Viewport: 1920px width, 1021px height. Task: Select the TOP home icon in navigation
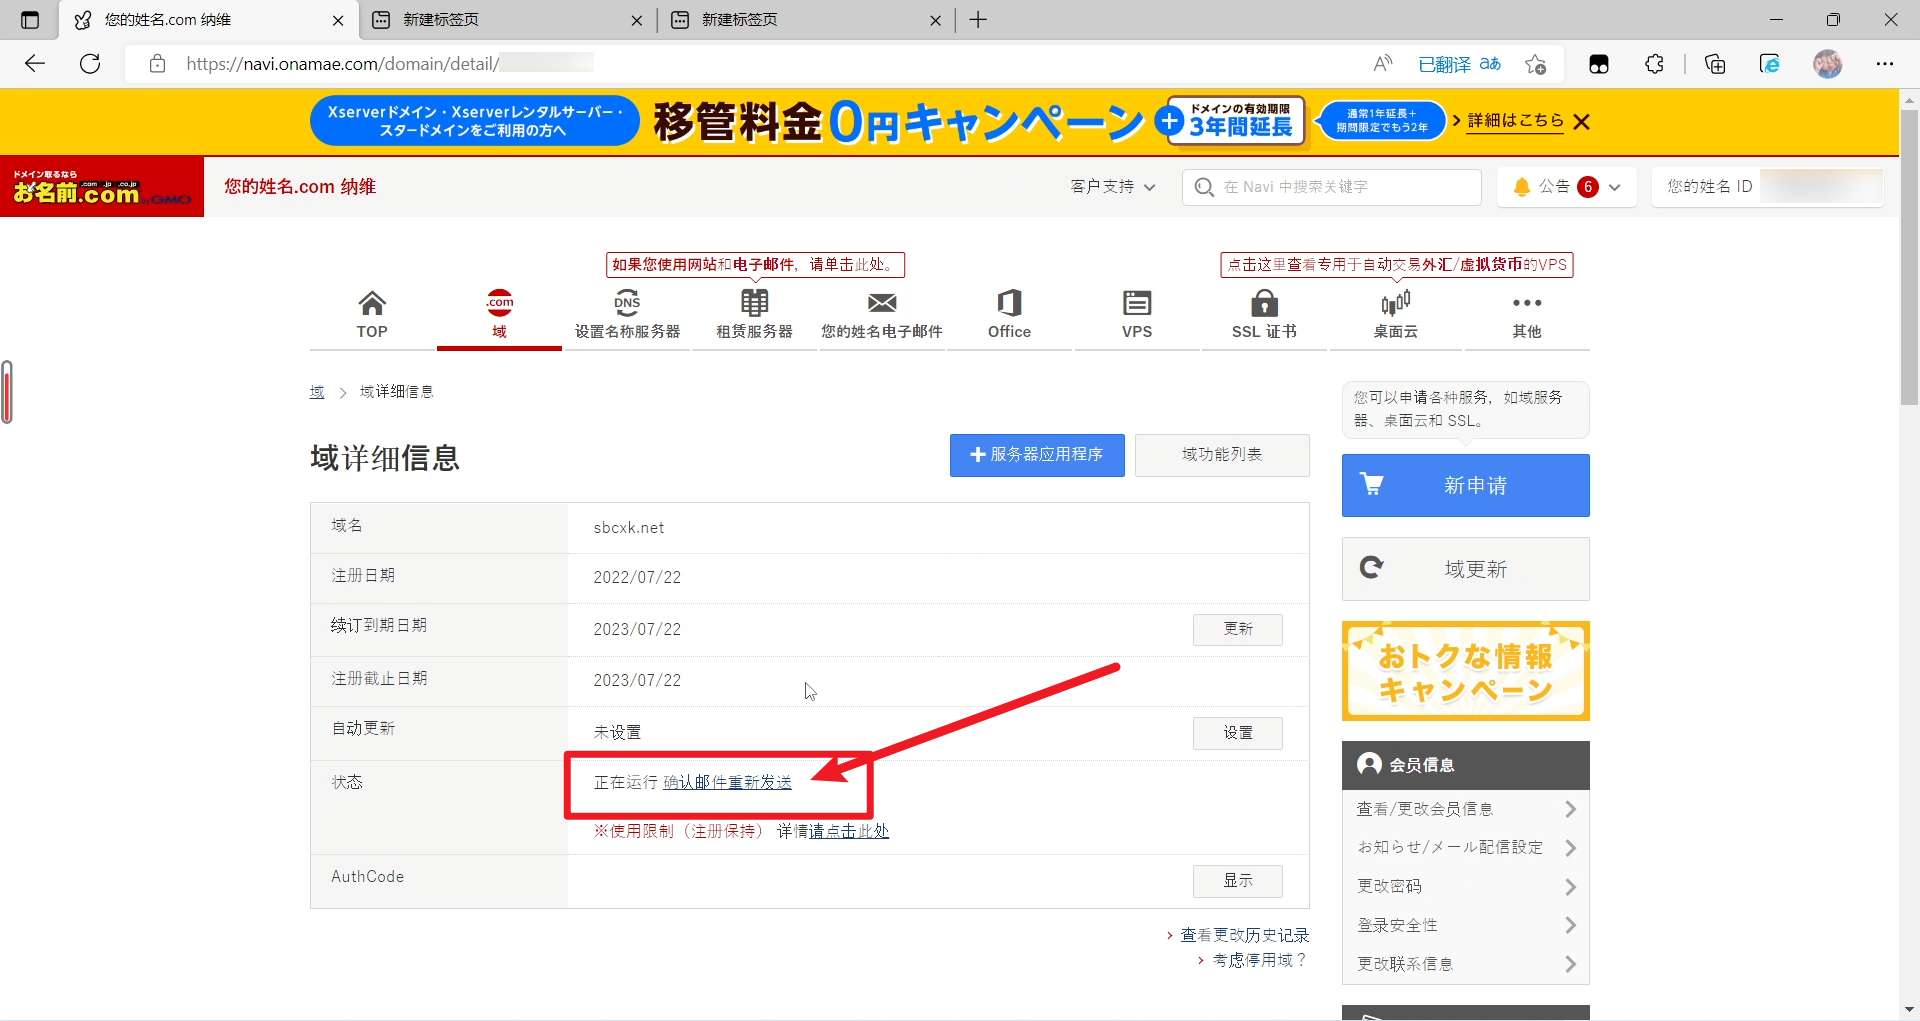[371, 305]
